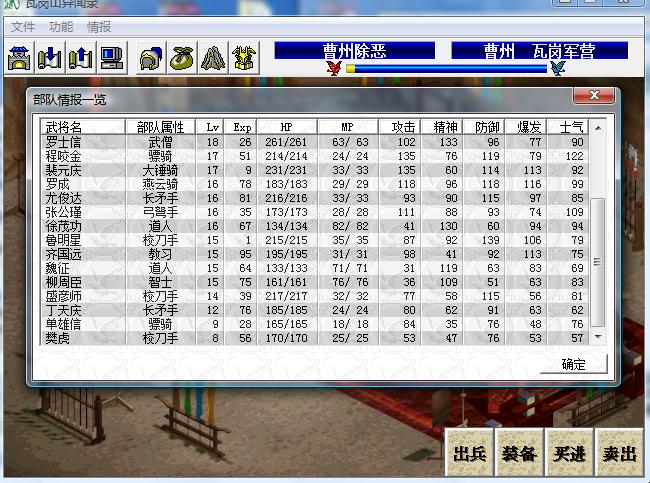Open the 情报 menu
The width and height of the screenshot is (650, 483).
(x=99, y=27)
